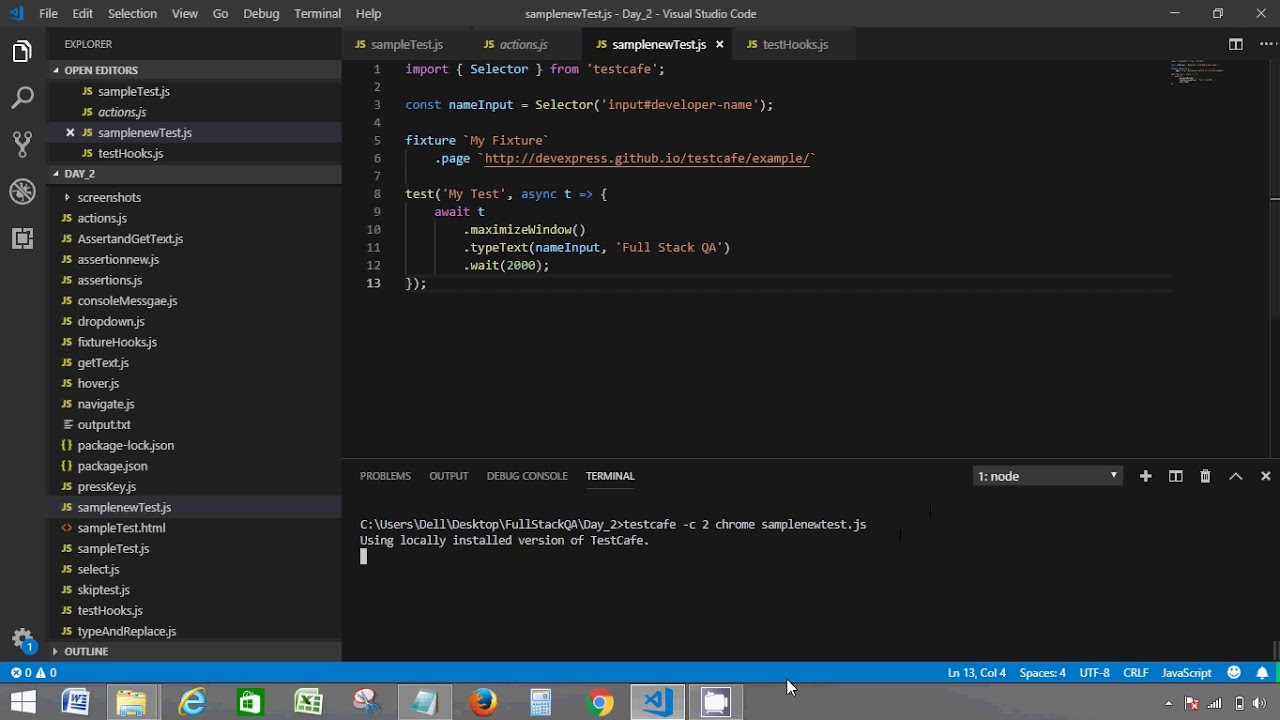
Task: Open the Help menu
Action: (x=368, y=13)
